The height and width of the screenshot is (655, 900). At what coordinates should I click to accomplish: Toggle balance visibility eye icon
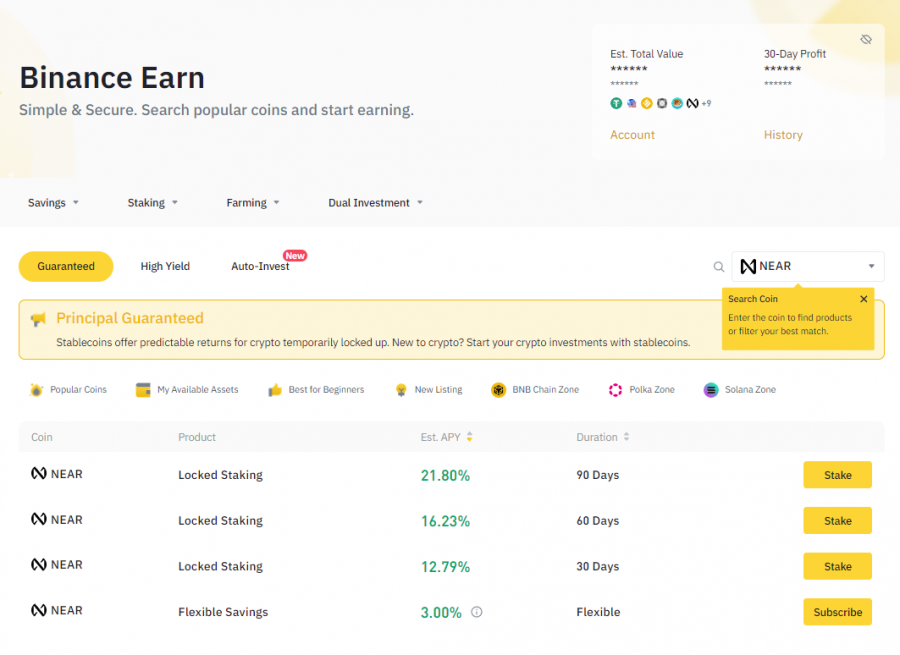tap(866, 39)
